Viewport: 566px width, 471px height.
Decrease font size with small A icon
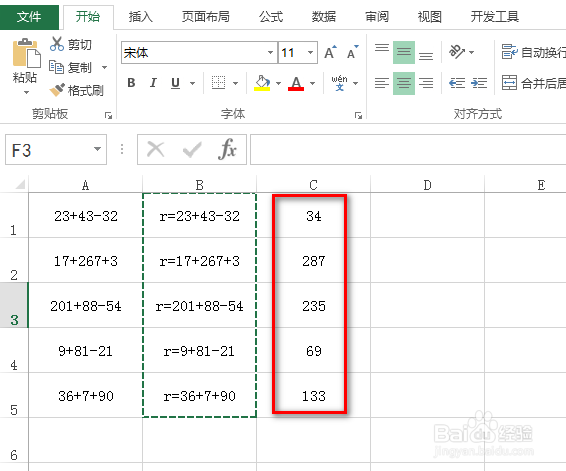click(x=353, y=53)
